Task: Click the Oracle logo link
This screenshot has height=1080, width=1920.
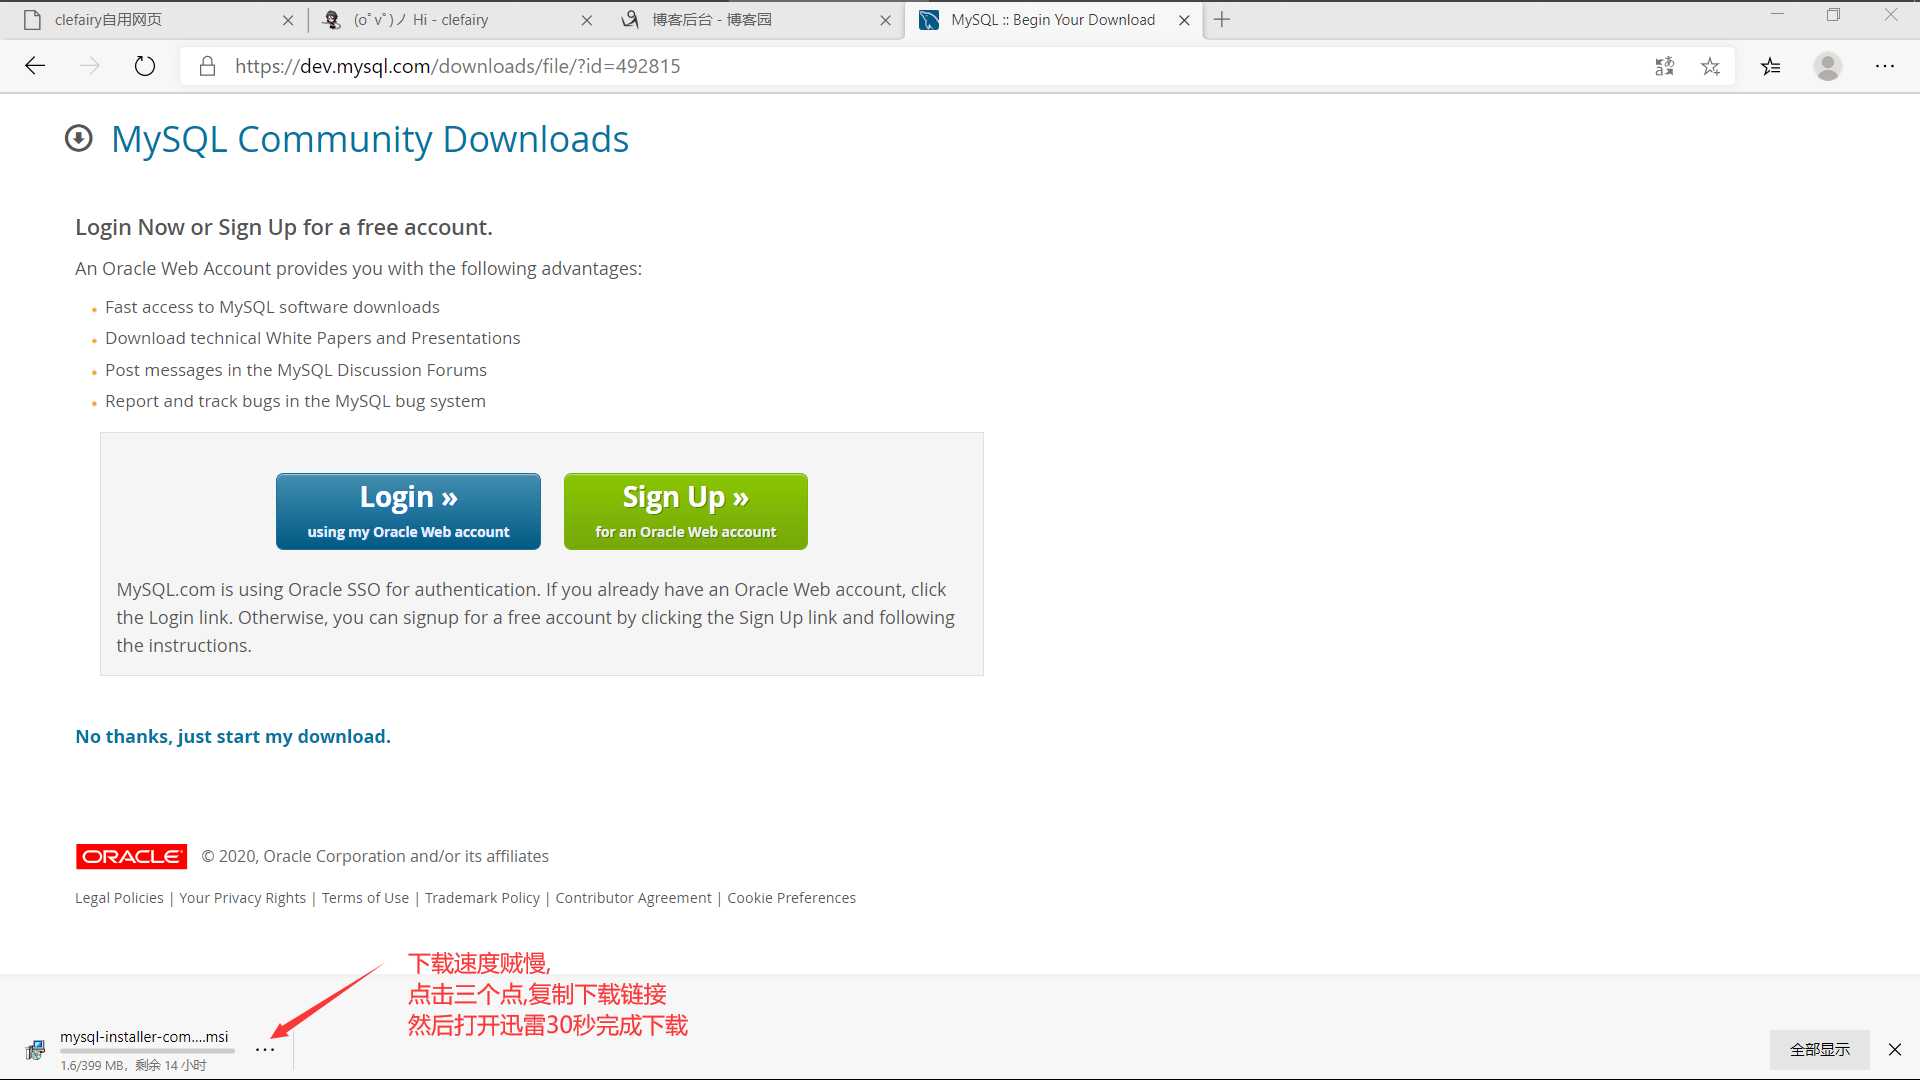Action: [x=131, y=855]
